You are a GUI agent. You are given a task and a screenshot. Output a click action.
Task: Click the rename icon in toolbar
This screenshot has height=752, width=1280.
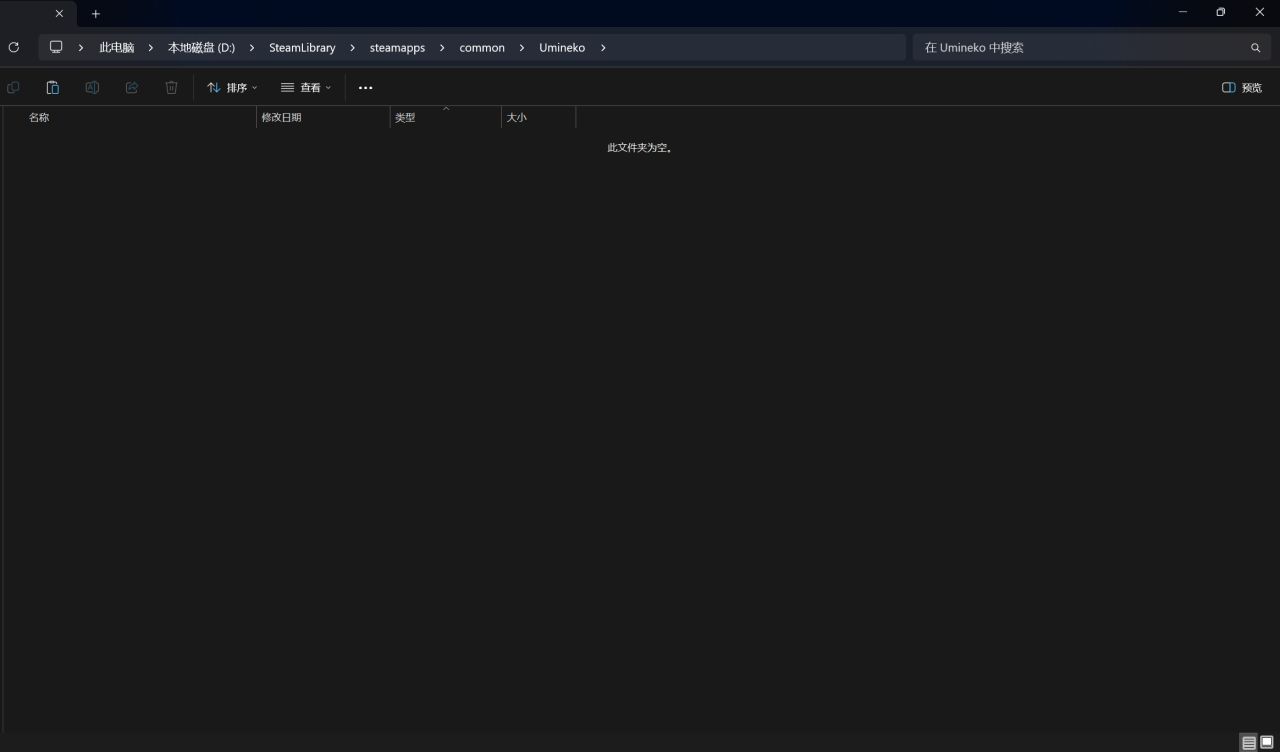pyautogui.click(x=92, y=88)
